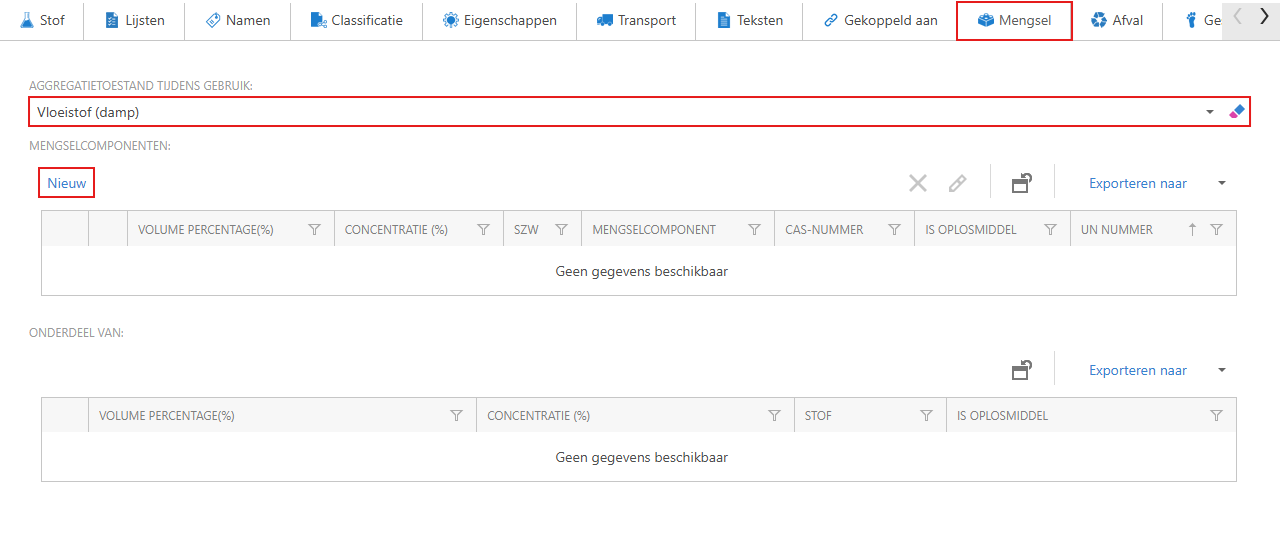Expand the Aggregatietoestand dropdown arrow
The width and height of the screenshot is (1280, 533).
click(x=1210, y=112)
